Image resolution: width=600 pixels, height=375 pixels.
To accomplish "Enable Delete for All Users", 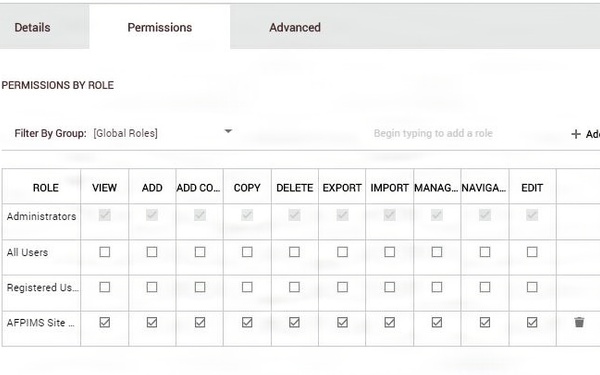I will pos(294,252).
